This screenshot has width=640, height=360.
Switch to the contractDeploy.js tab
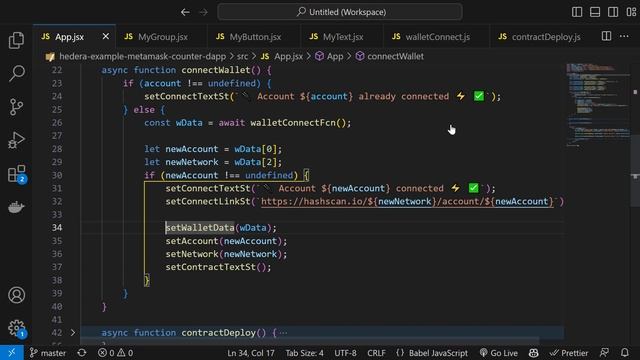coord(543,37)
